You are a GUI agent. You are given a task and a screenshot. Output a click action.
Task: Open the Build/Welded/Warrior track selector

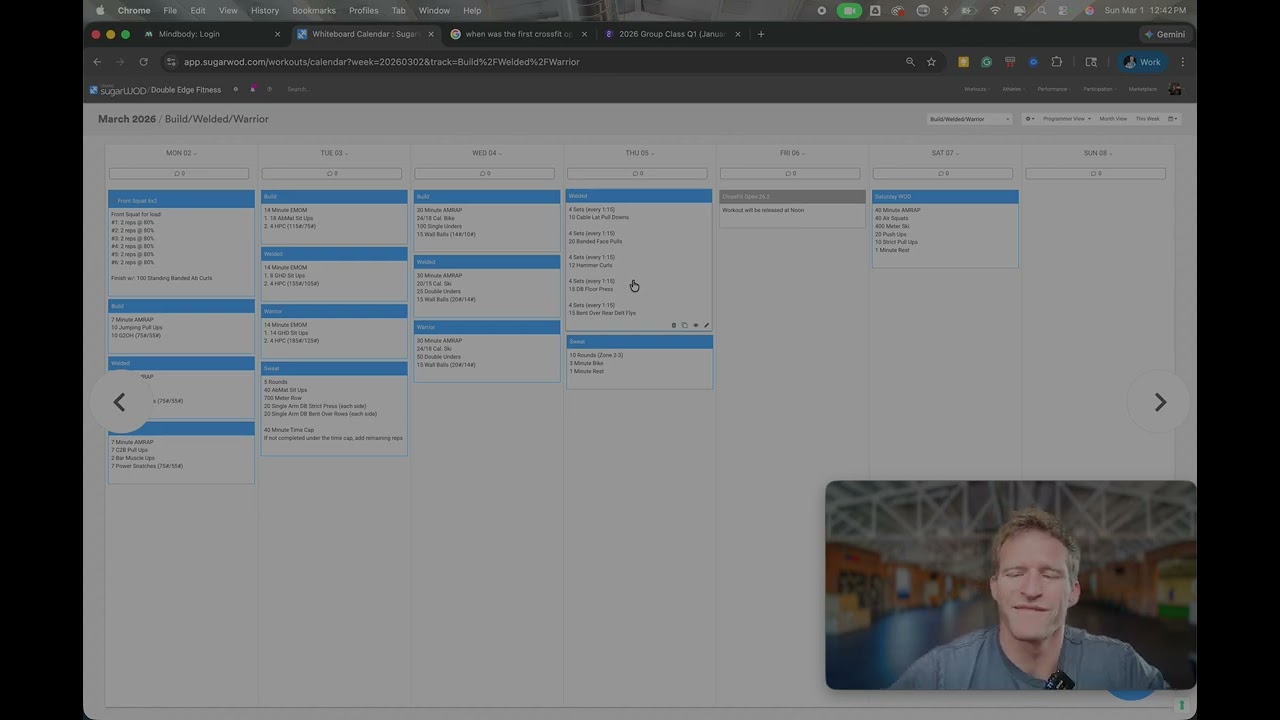coord(969,119)
